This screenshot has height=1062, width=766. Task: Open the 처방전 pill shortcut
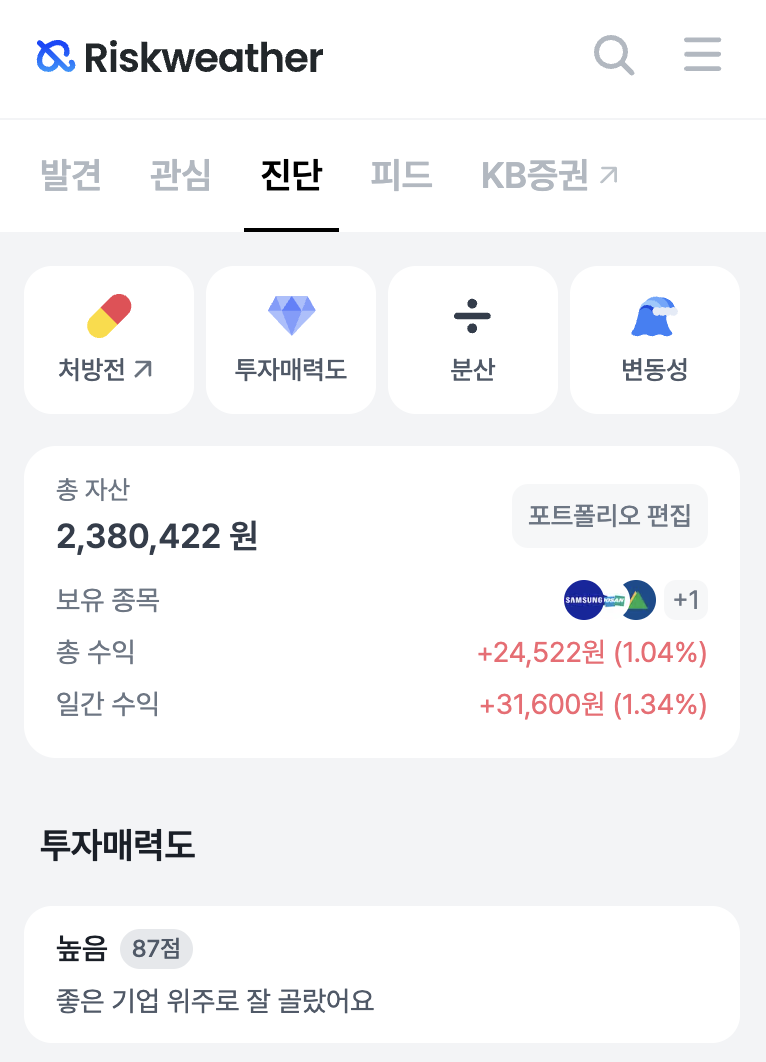point(109,340)
